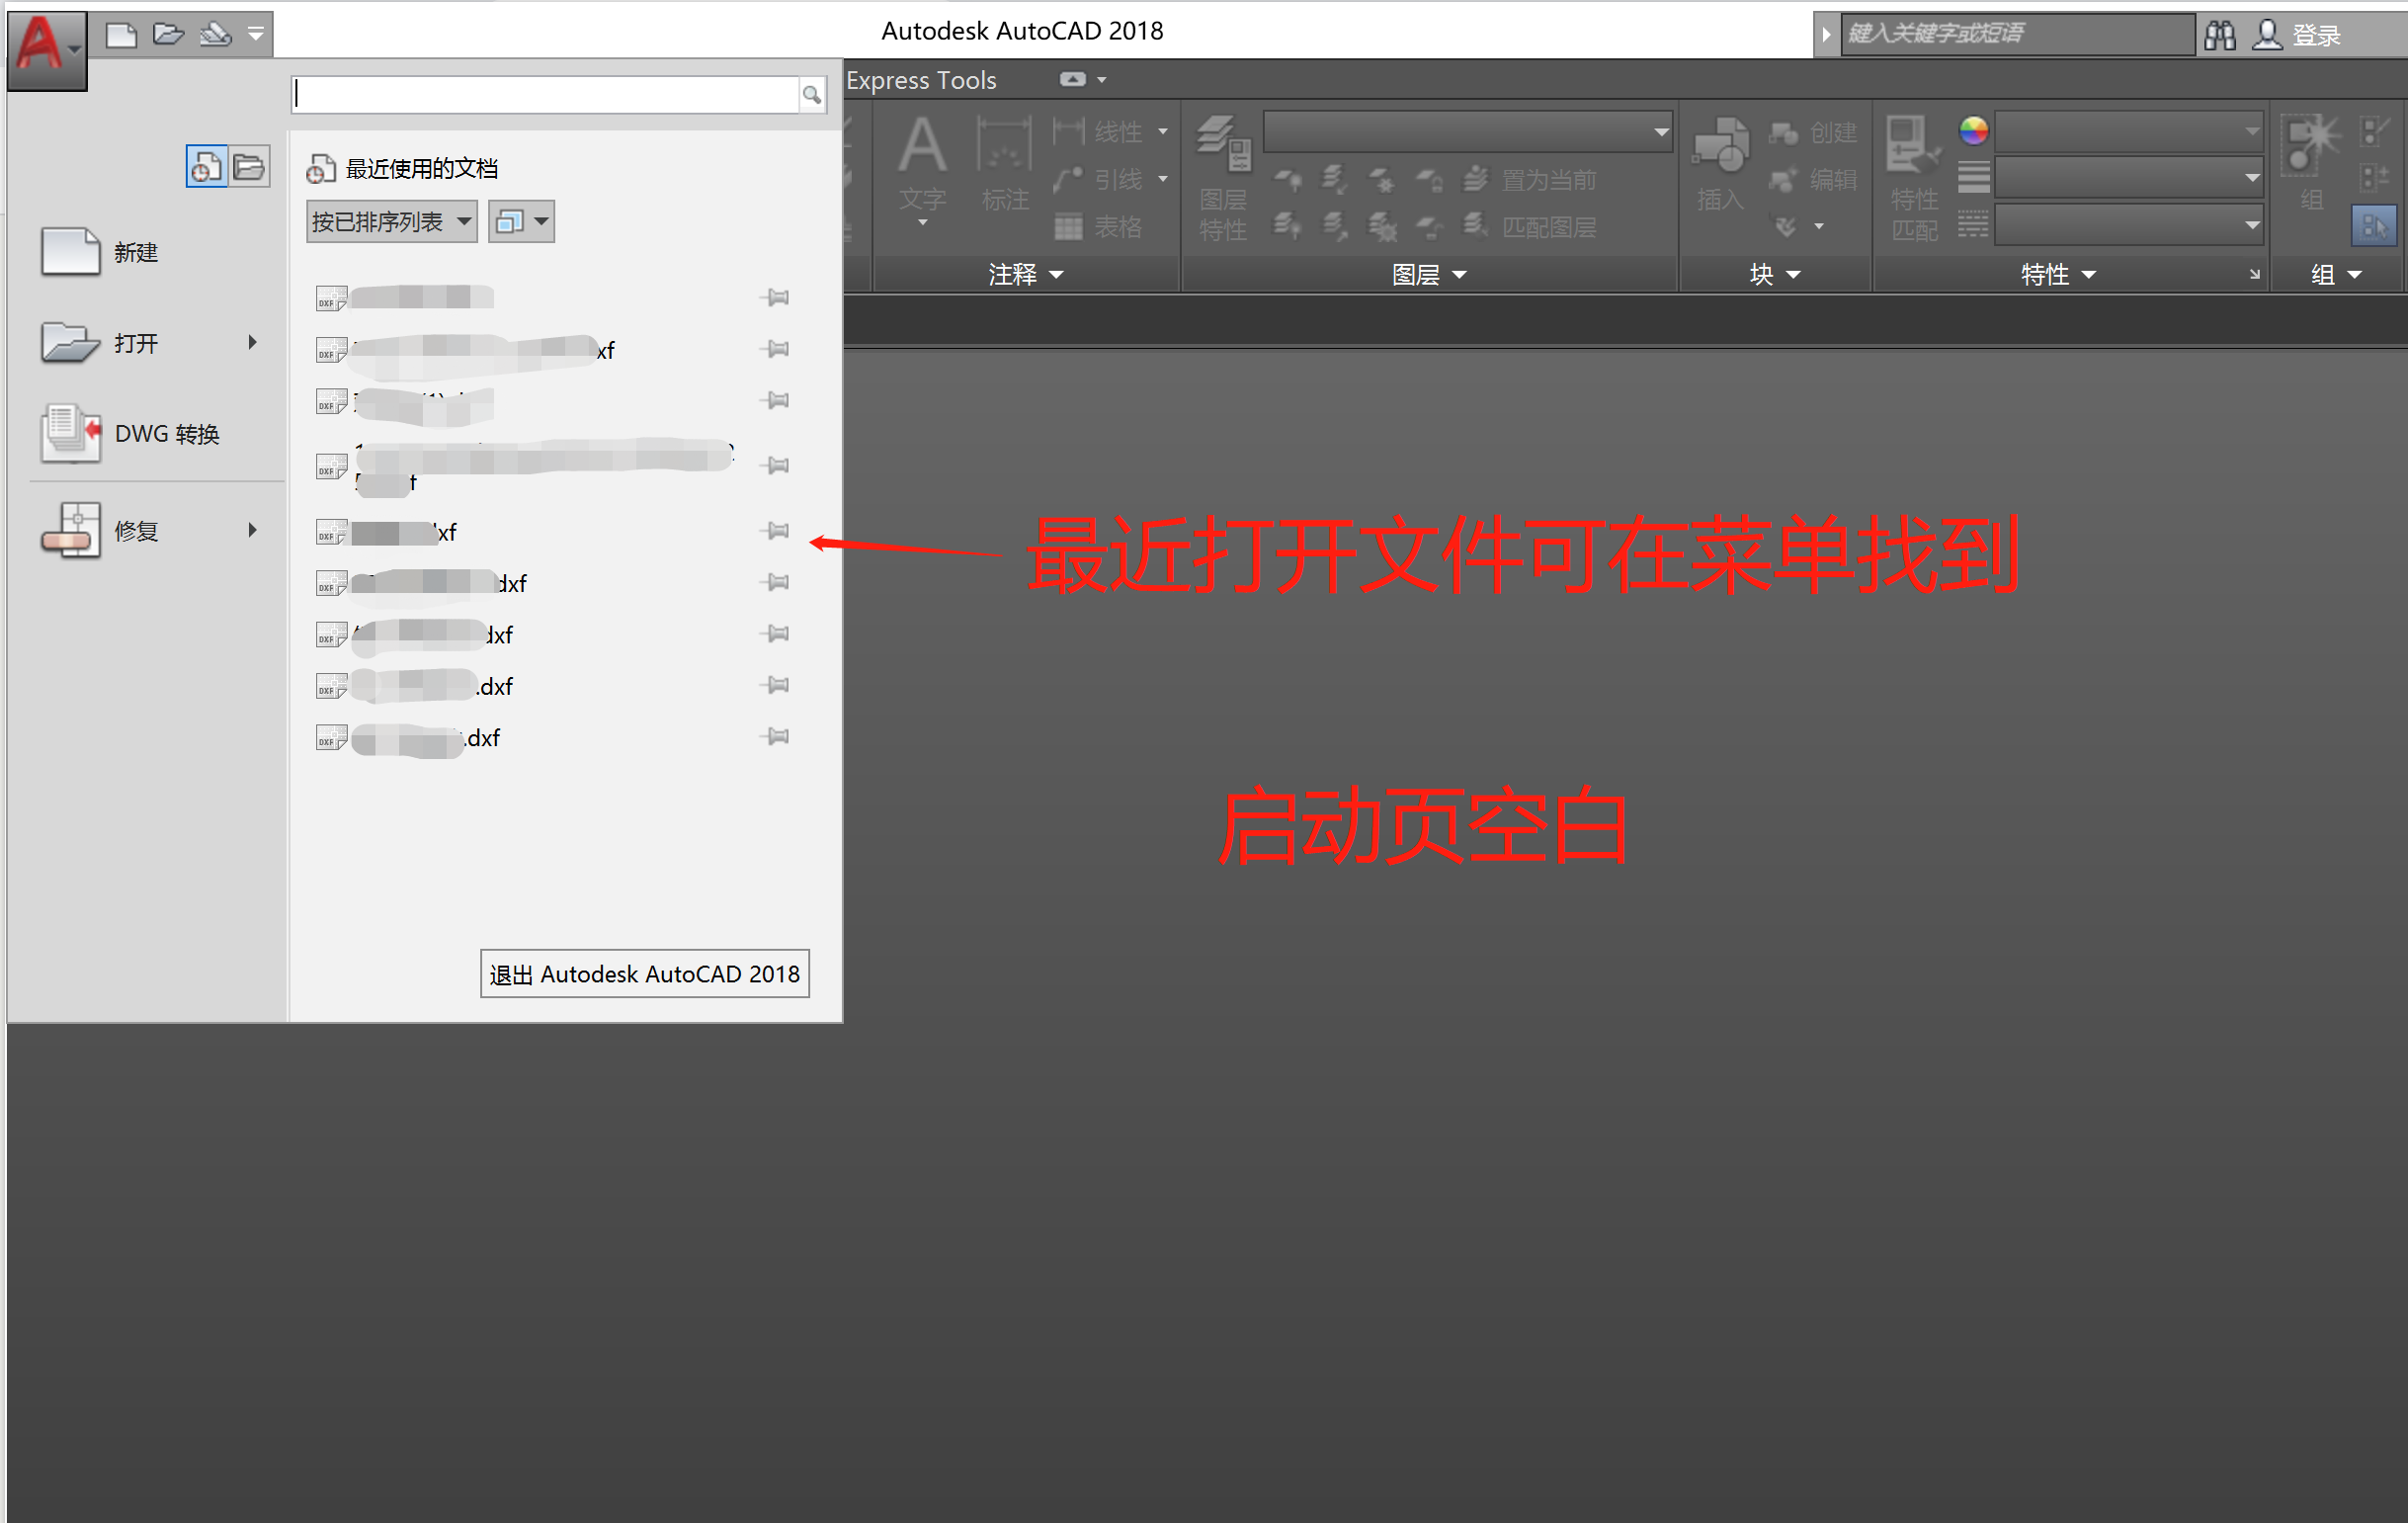Pin the last recent .dxf document

[x=775, y=737]
